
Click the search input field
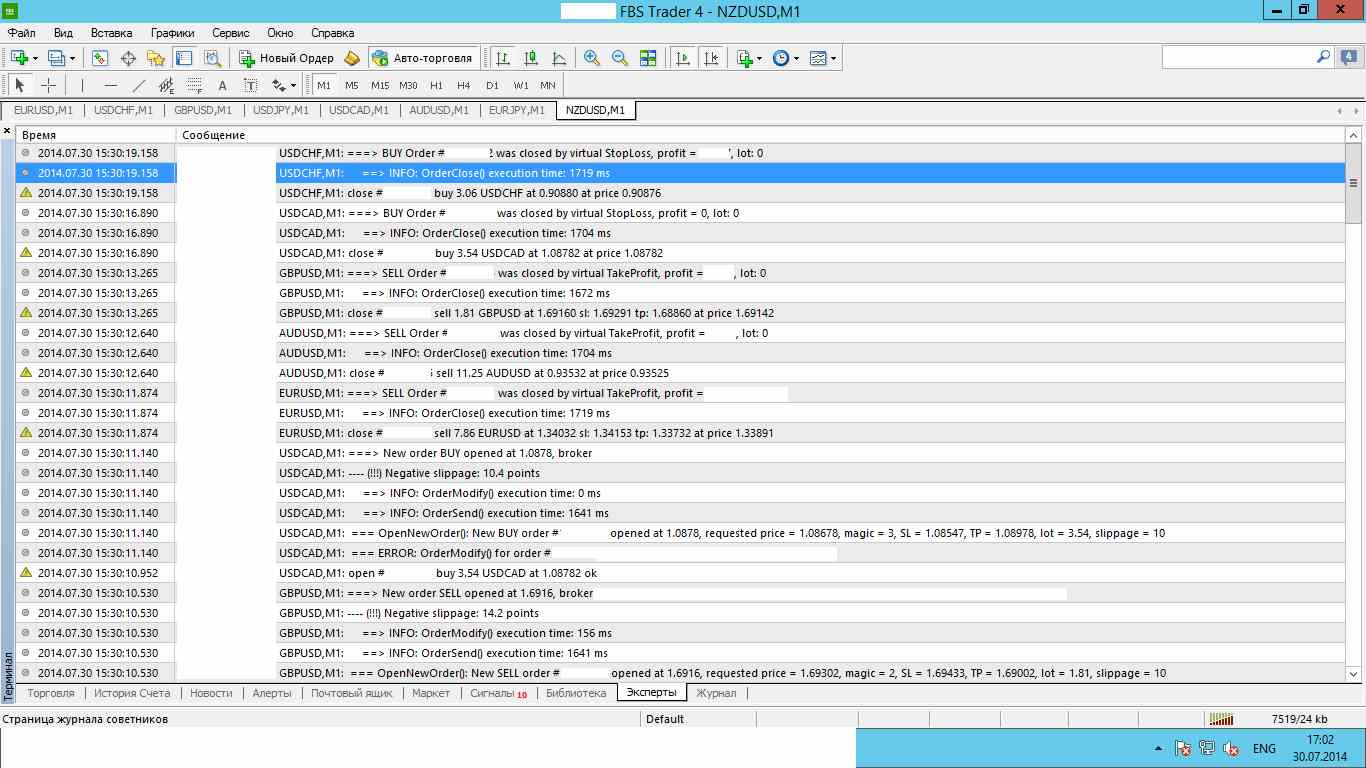pyautogui.click(x=1238, y=57)
